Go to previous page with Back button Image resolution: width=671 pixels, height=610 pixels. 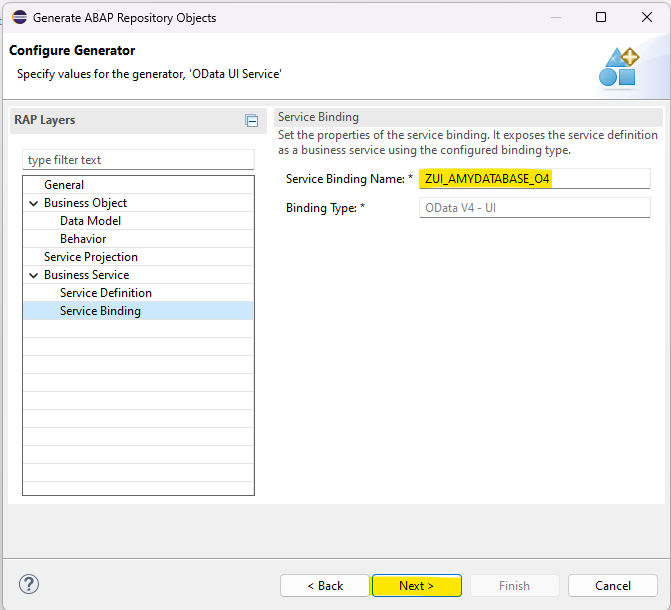(325, 586)
